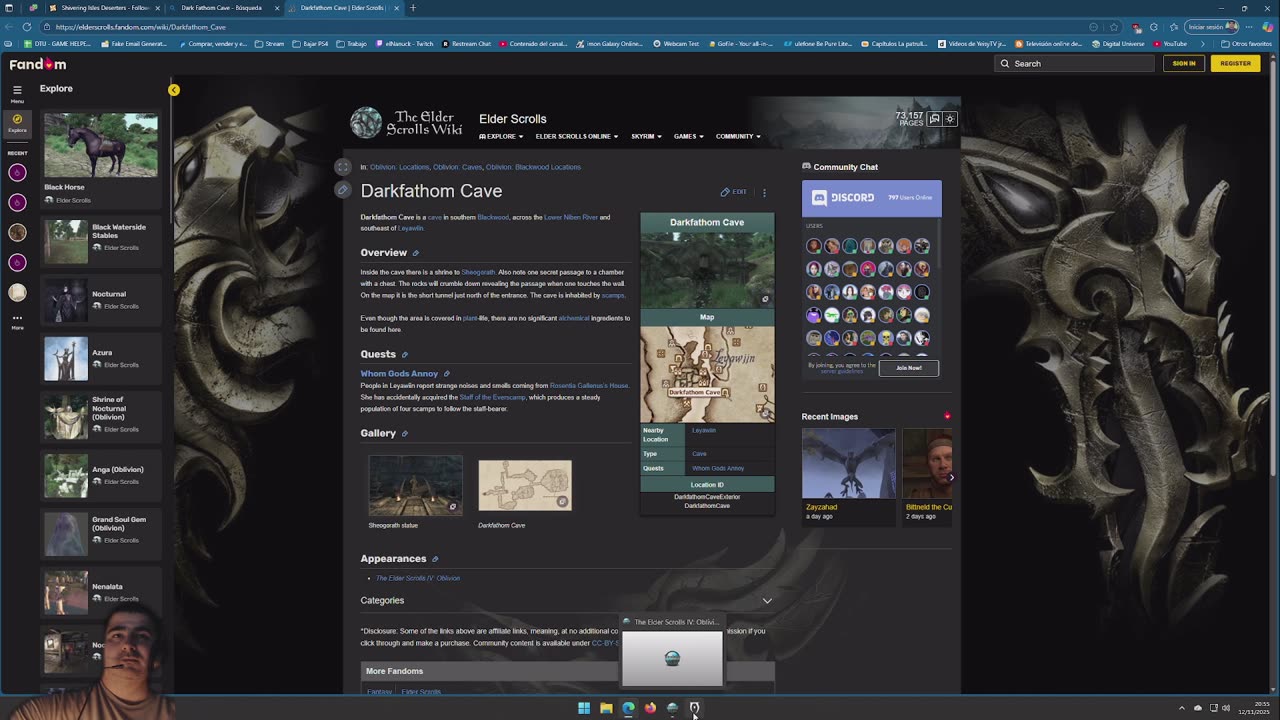Open the Explore compass icon in sidebar
Viewport: 1280px width, 720px height.
pyautogui.click(x=17, y=123)
